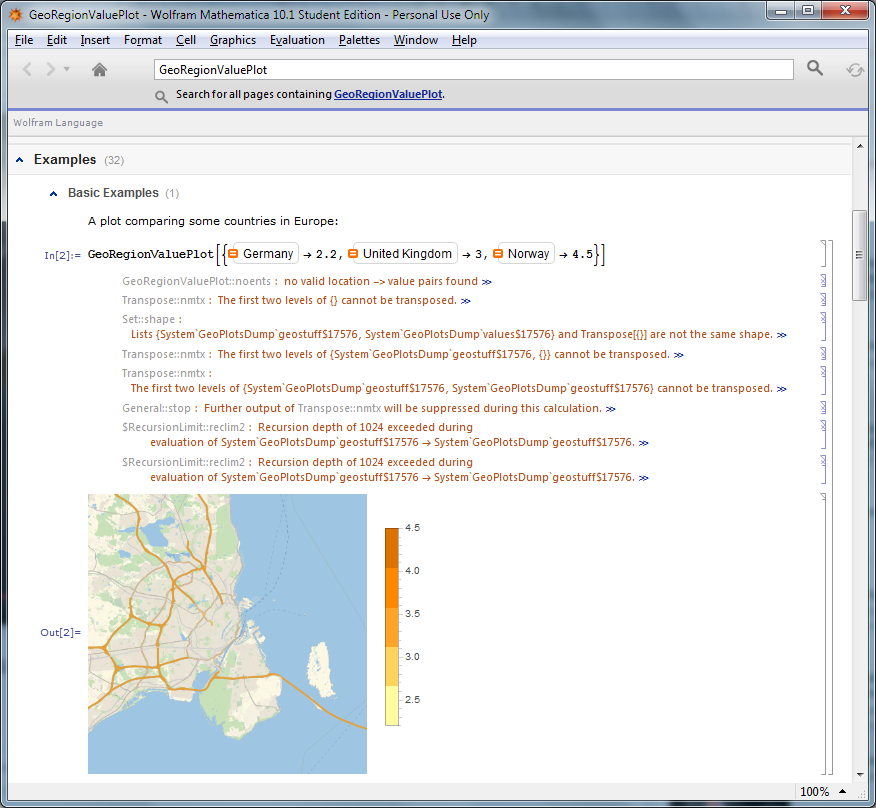Open the Help menu
The width and height of the screenshot is (876, 808).
click(464, 40)
